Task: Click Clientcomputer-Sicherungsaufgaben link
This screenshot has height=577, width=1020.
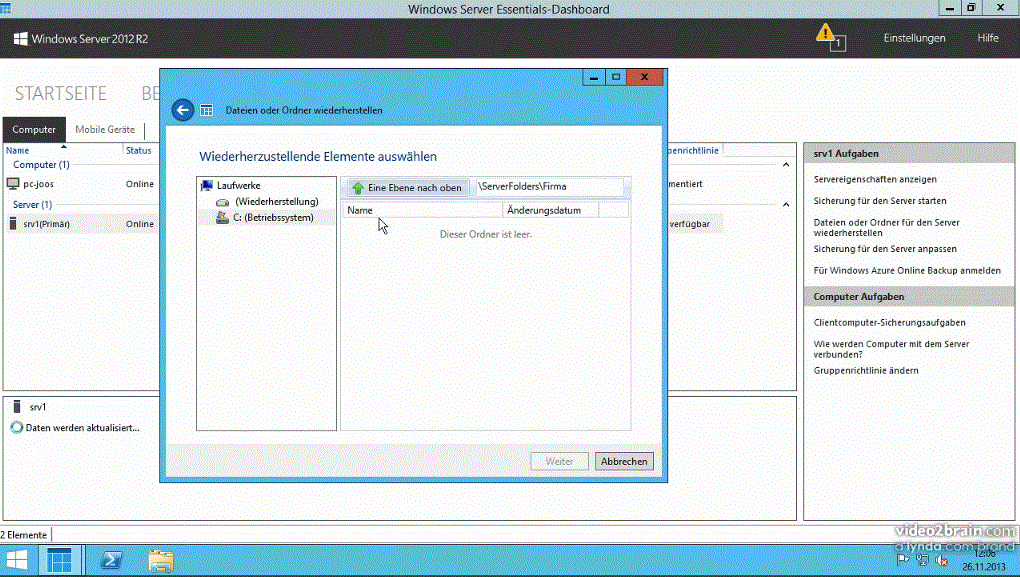Action: pyautogui.click(x=889, y=323)
